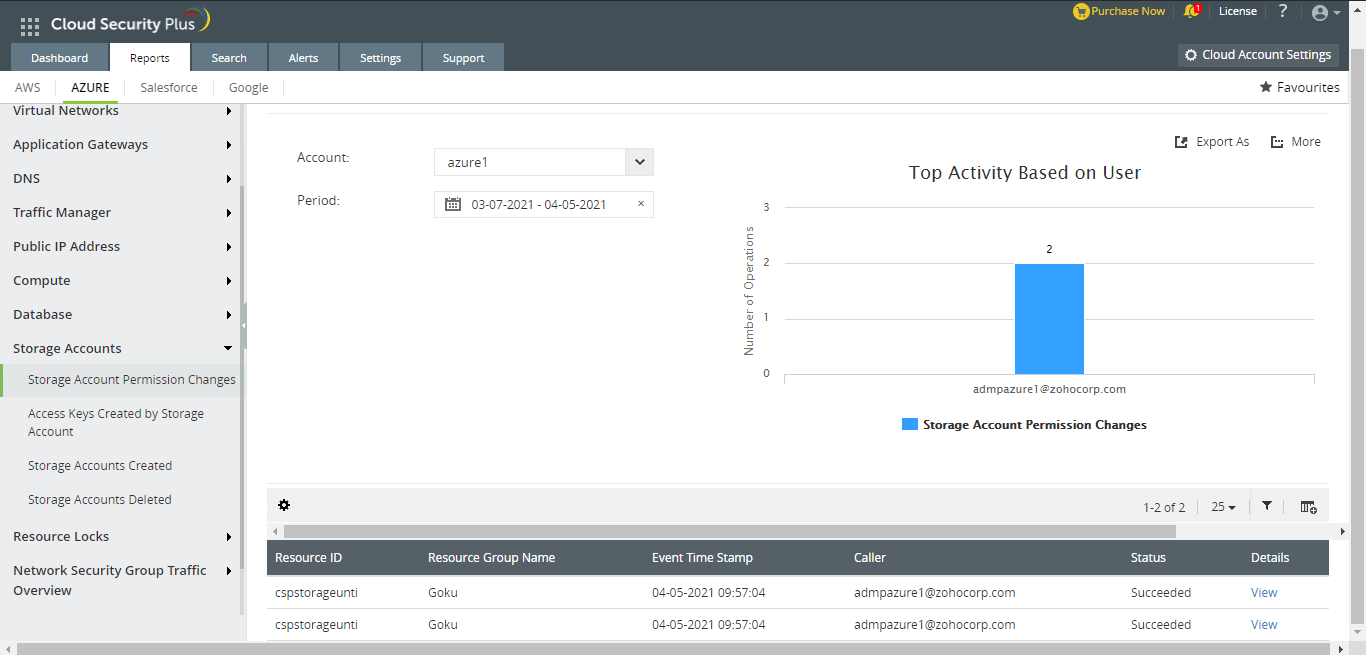The width and height of the screenshot is (1366, 655).
Task: Click the blue bar for admpazure1@zohocorp.com
Action: tap(1049, 319)
